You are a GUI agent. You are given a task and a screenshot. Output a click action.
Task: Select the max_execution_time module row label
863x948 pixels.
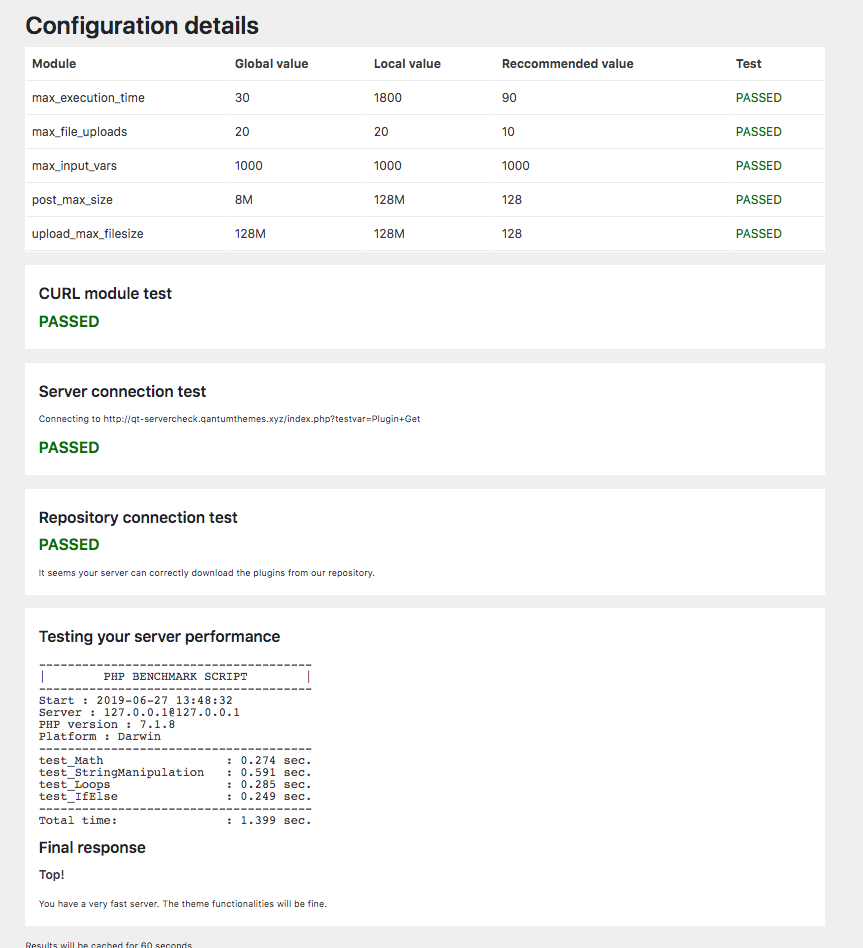coord(88,98)
